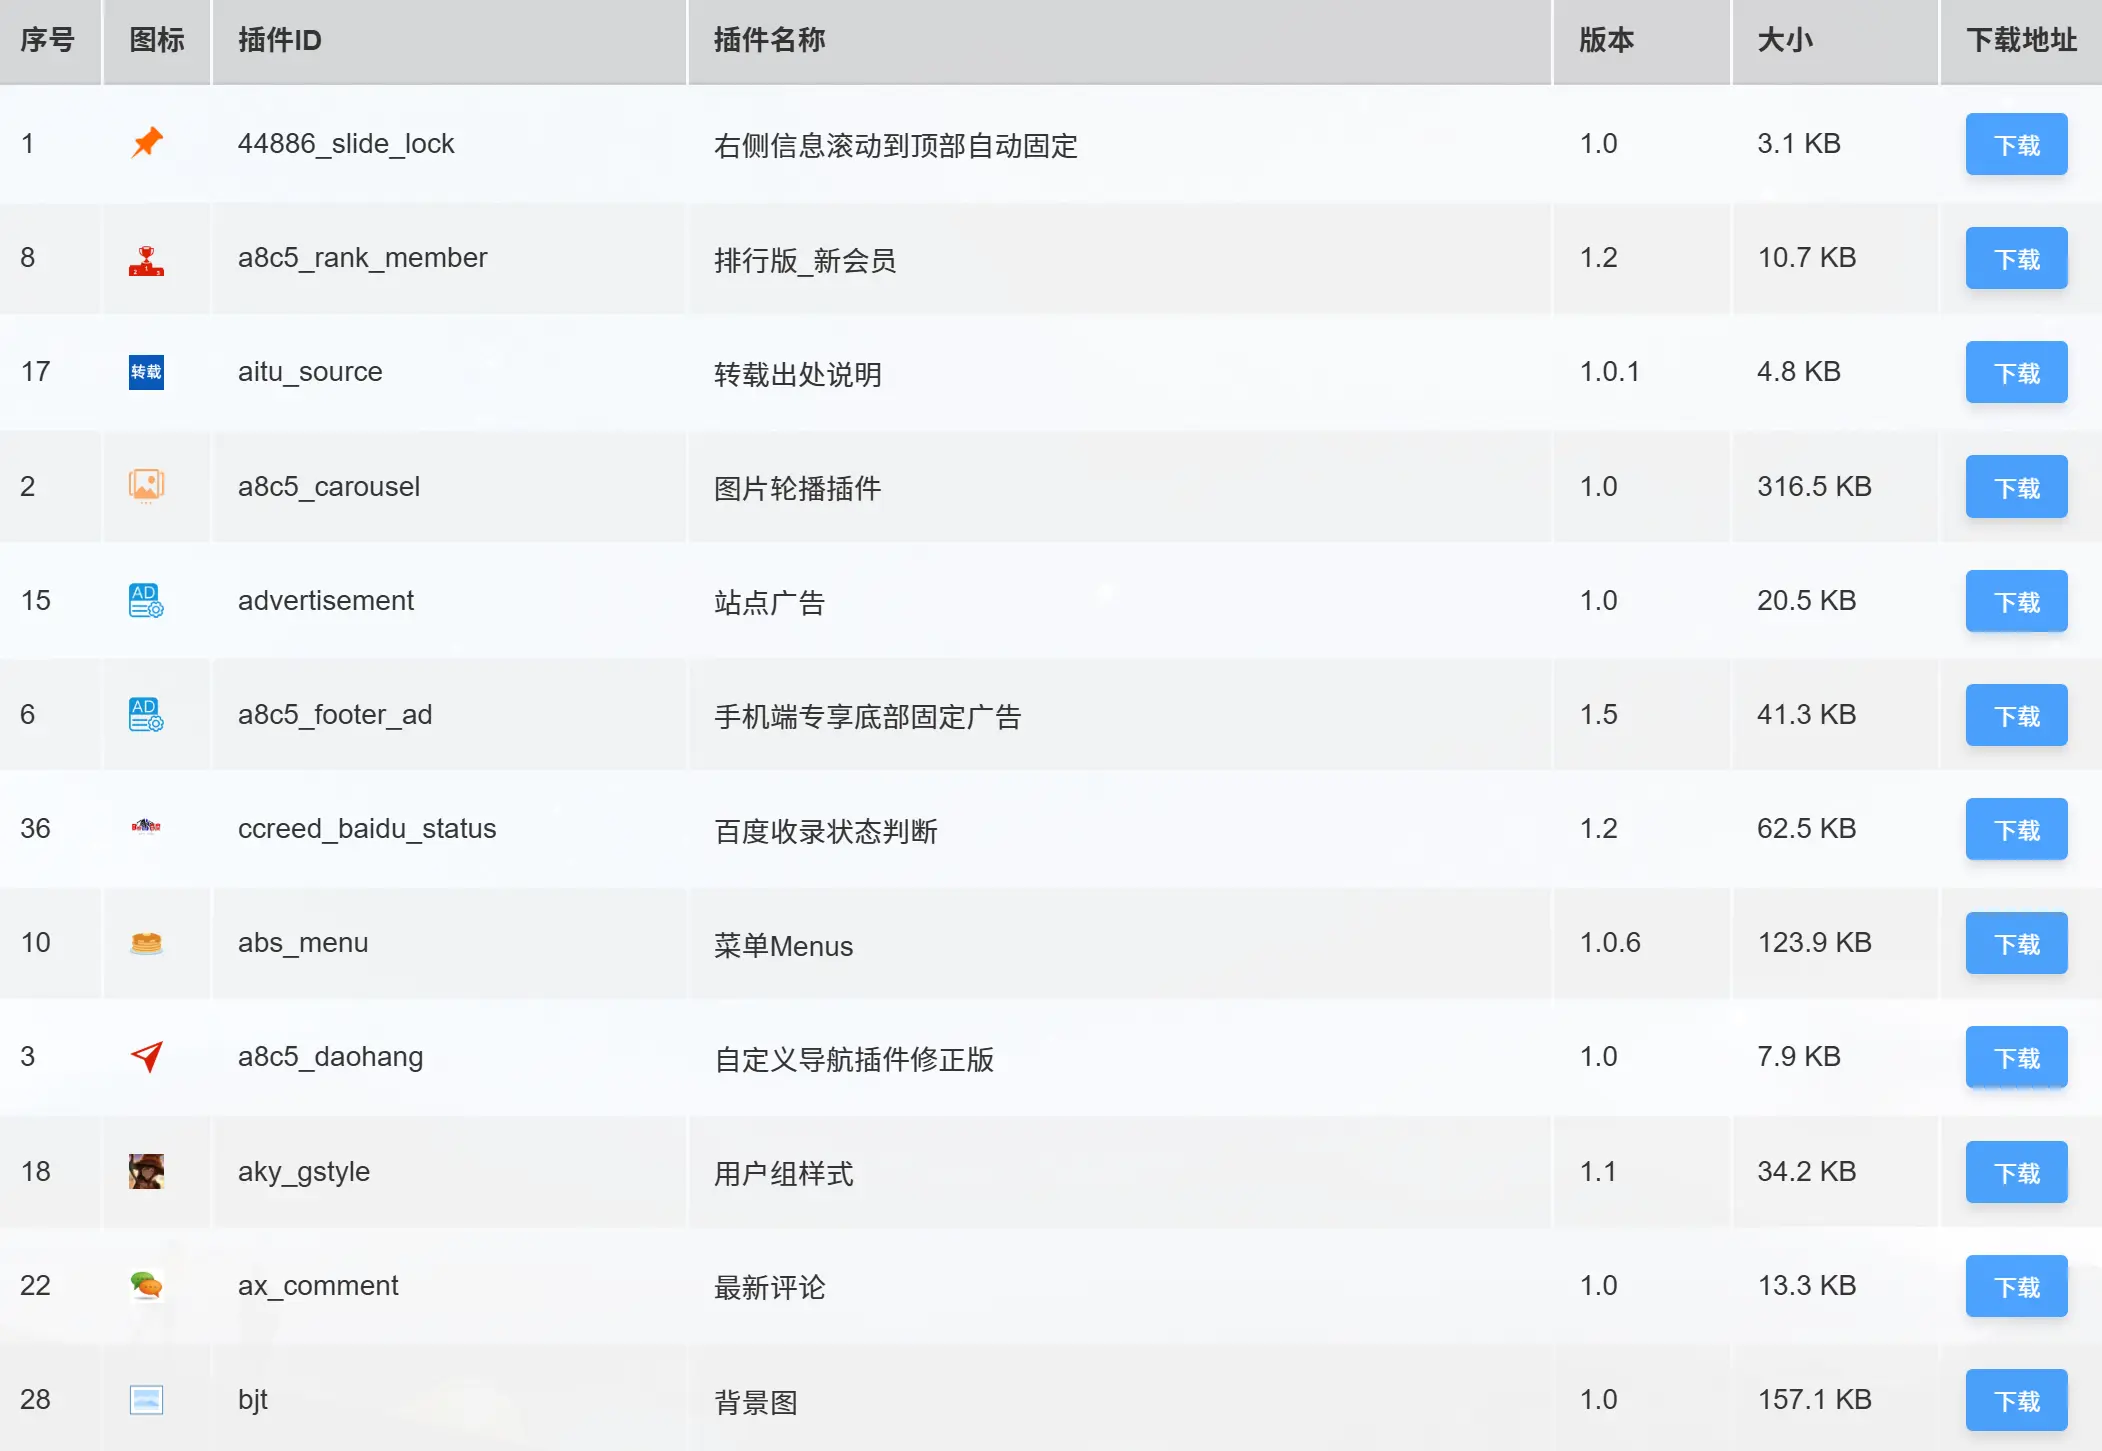Click the plugin name 手机端专享底部固定广告
The image size is (2102, 1451).
click(868, 716)
